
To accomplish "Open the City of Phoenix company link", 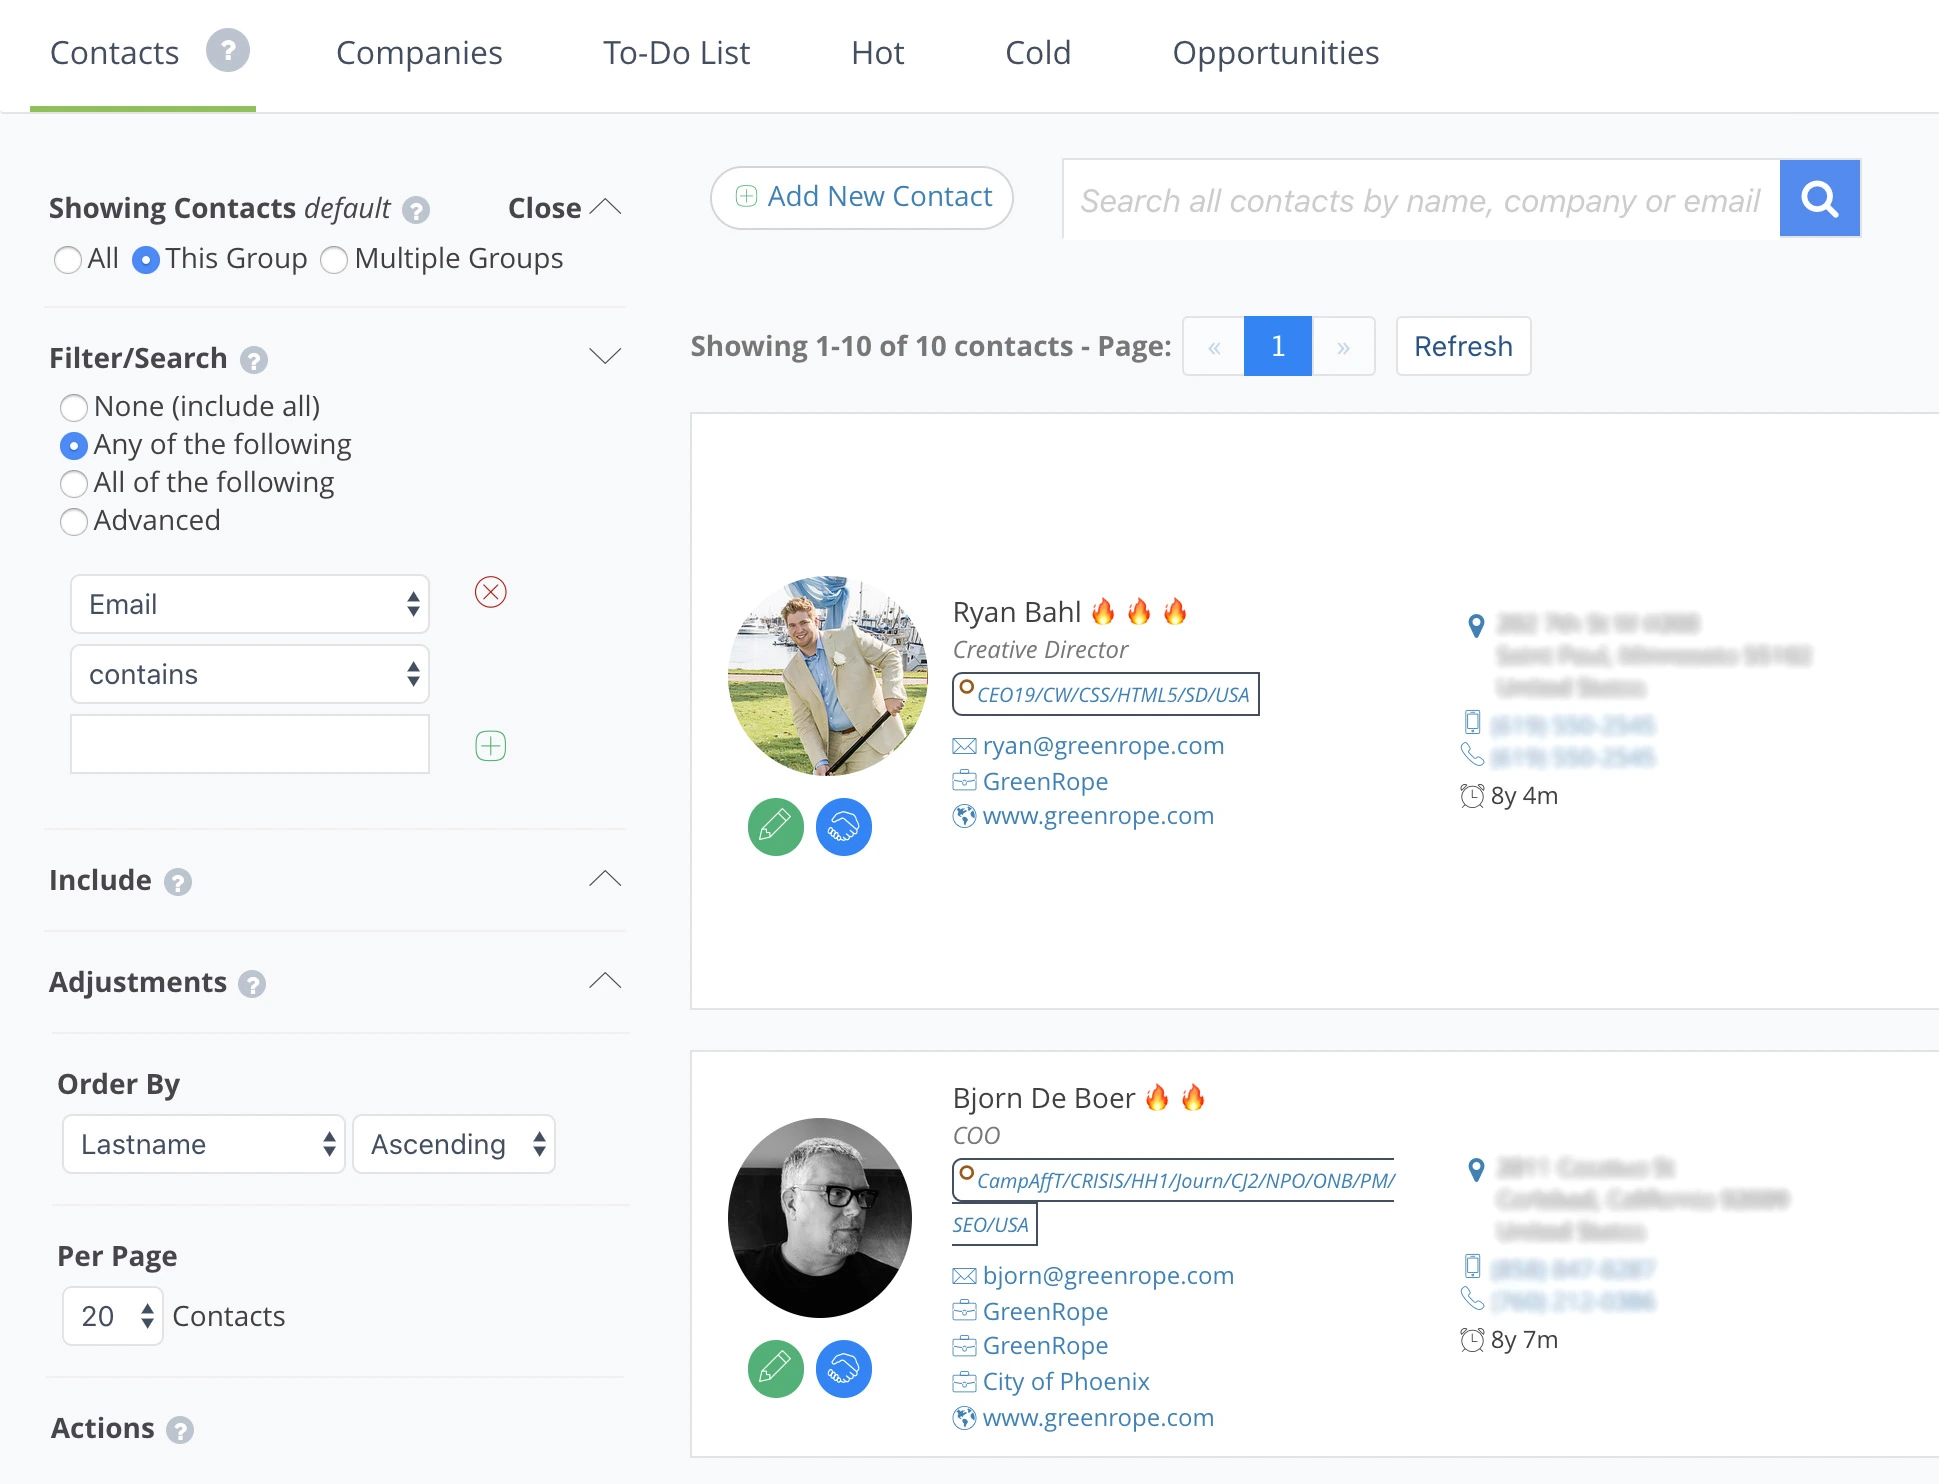I will pos(1066,1382).
